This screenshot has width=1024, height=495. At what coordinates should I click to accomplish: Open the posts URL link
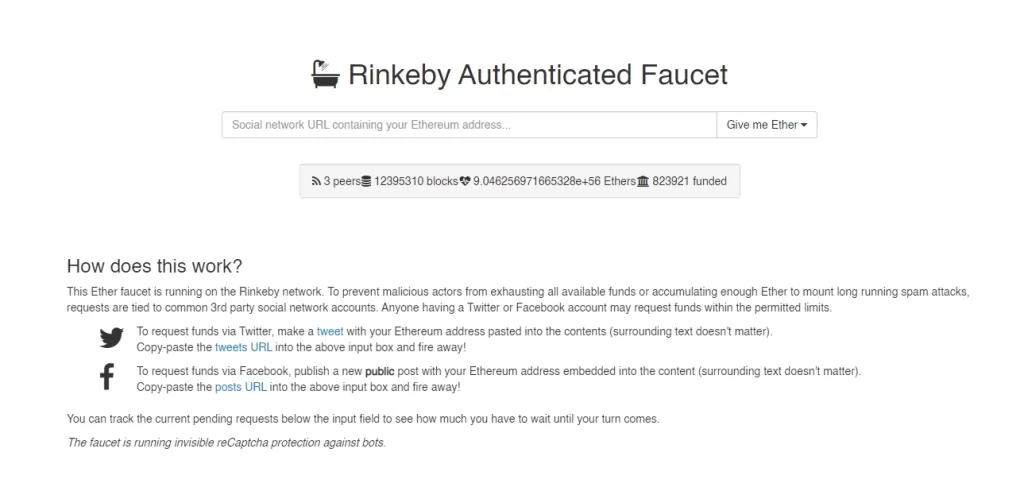tap(240, 387)
